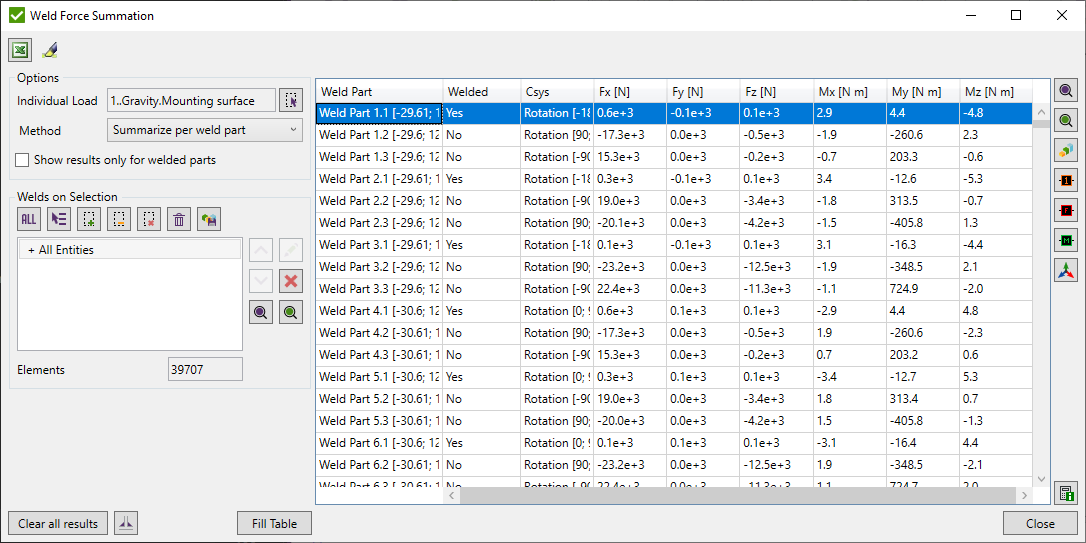Viewport: 1086px width, 543px height.
Task: Click the green M moment icon
Action: [x=1066, y=241]
